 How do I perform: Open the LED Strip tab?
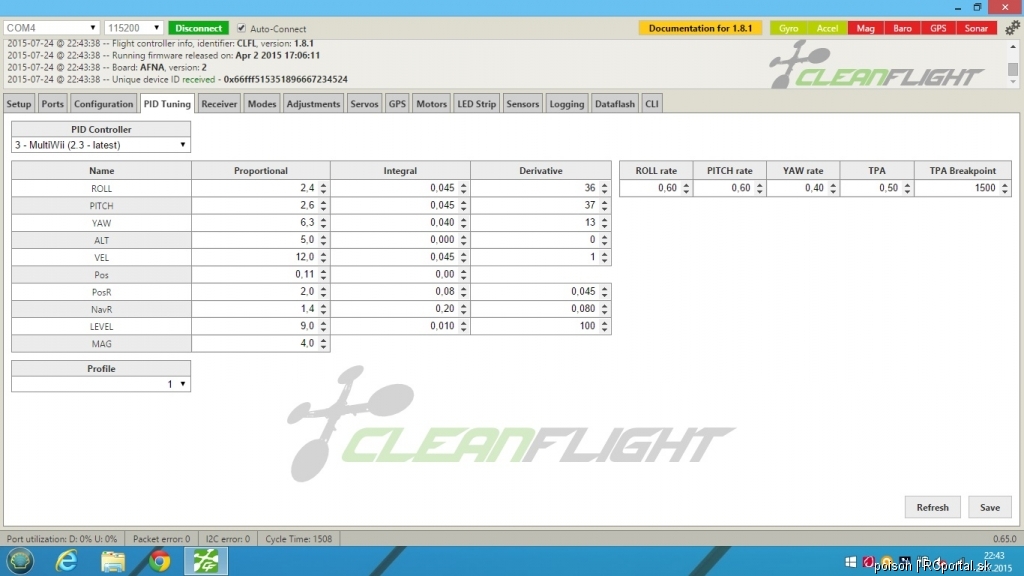(477, 104)
